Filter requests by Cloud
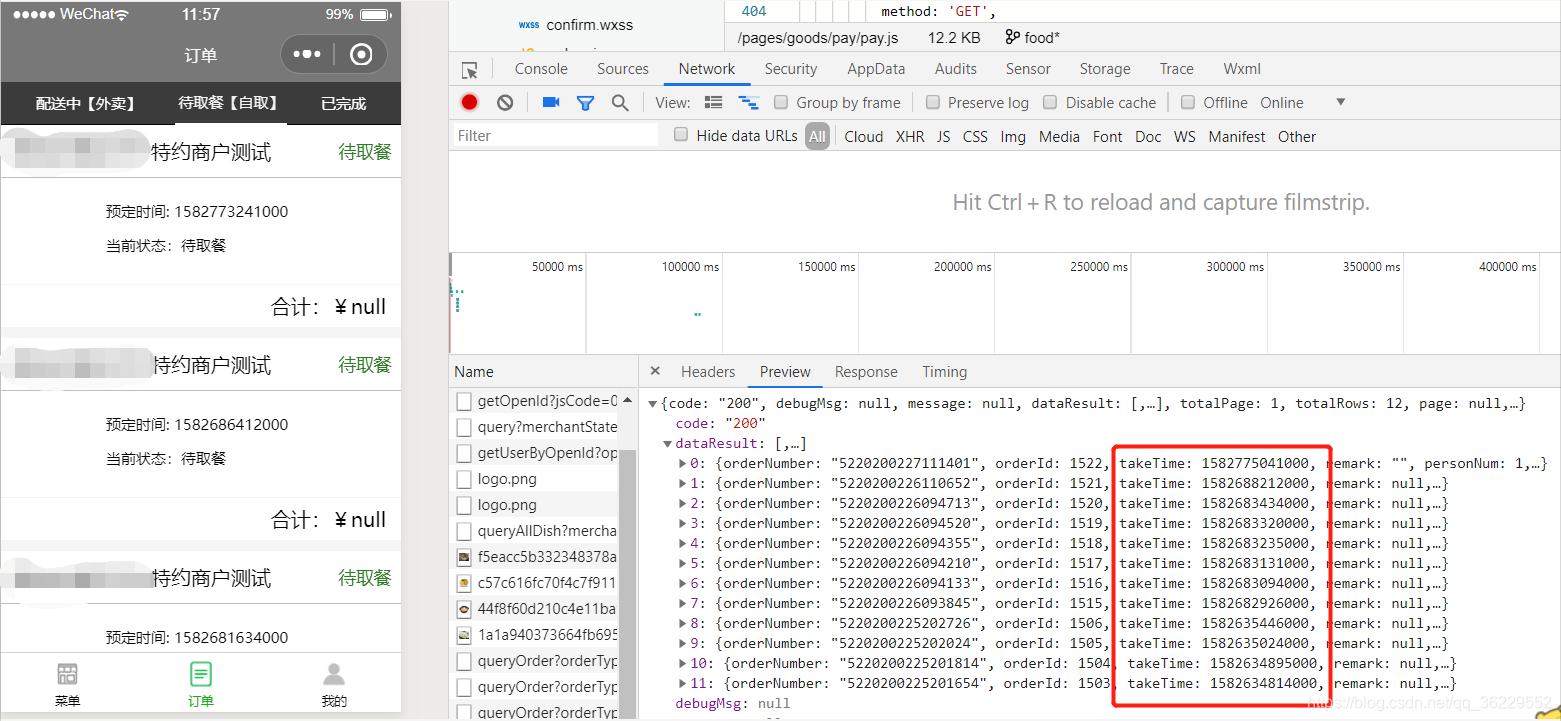The width and height of the screenshot is (1561, 721). tap(864, 137)
